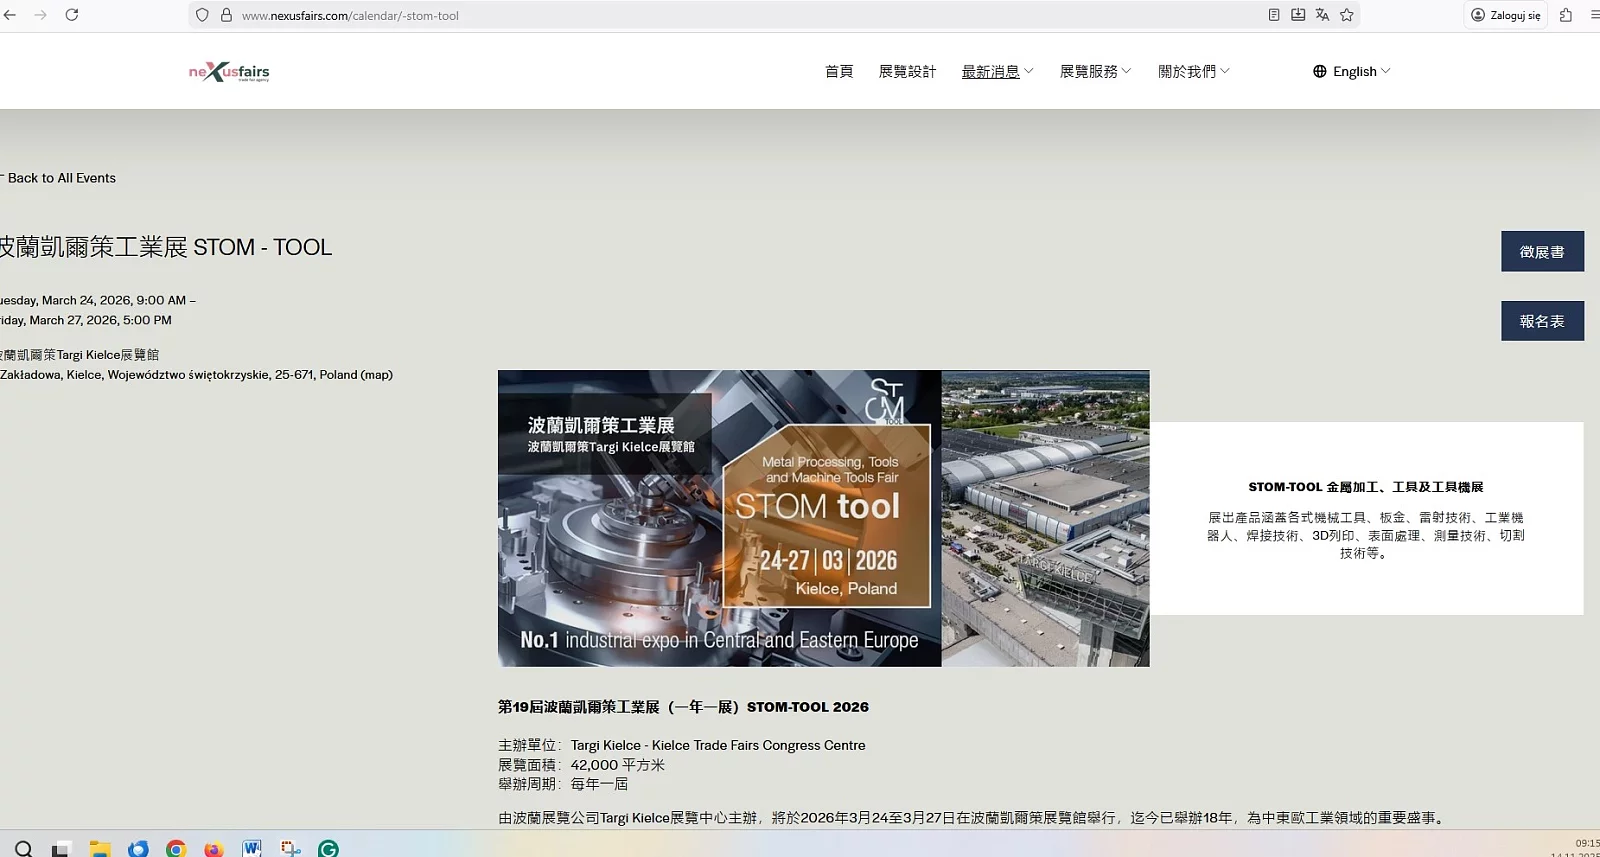Click the 徵展書 button
1600x857 pixels.
pos(1542,252)
